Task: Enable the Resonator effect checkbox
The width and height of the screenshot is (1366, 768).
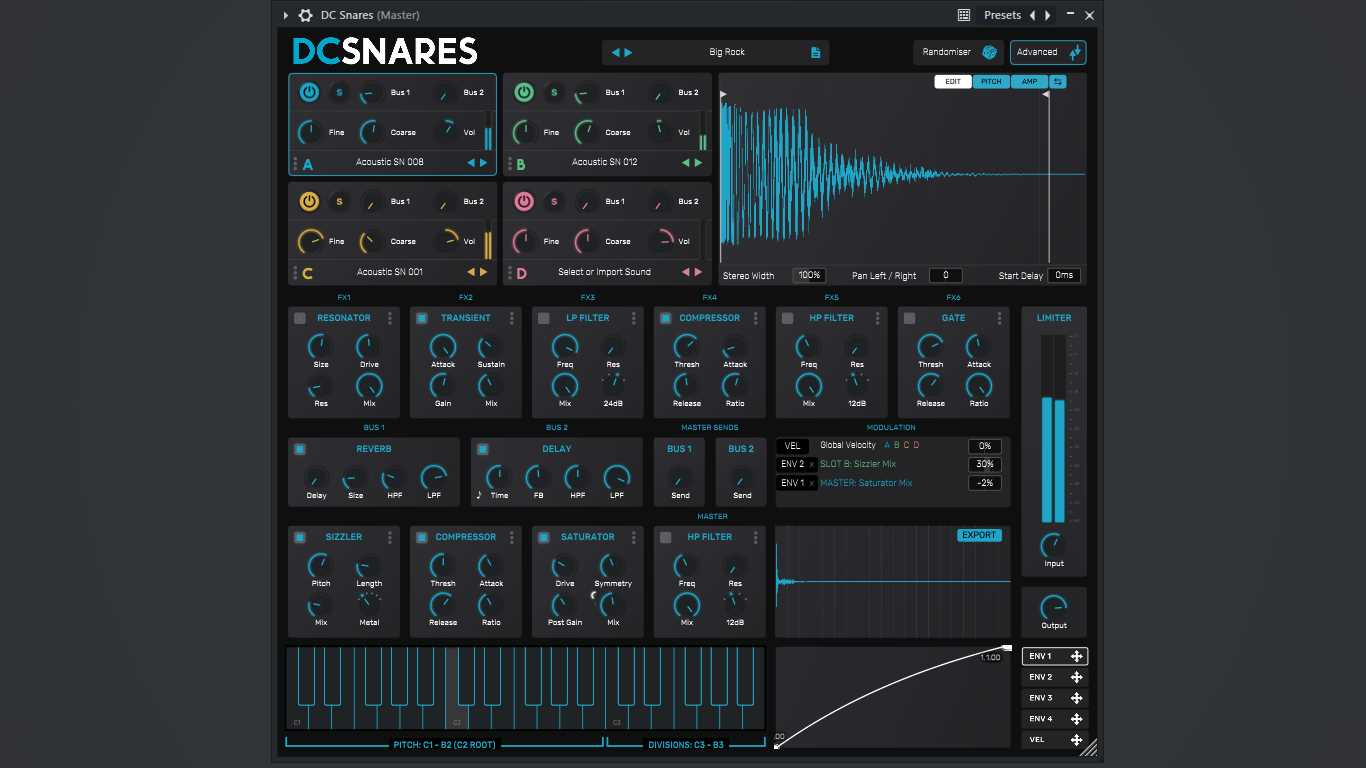Action: pos(300,318)
